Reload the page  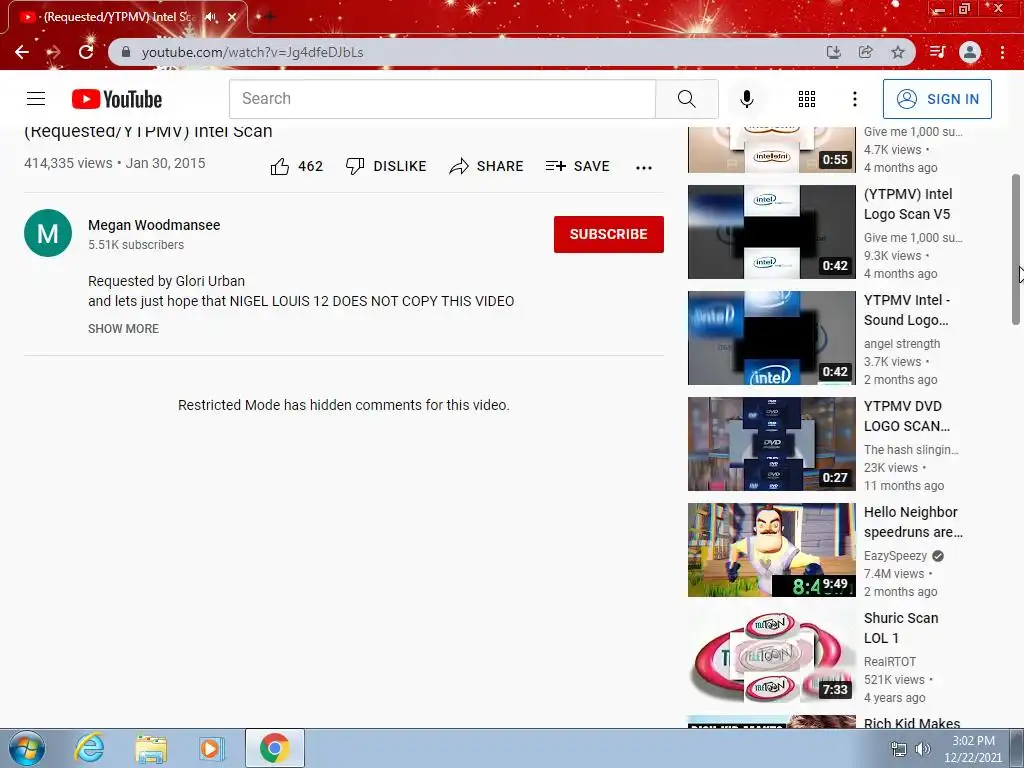coord(86,52)
